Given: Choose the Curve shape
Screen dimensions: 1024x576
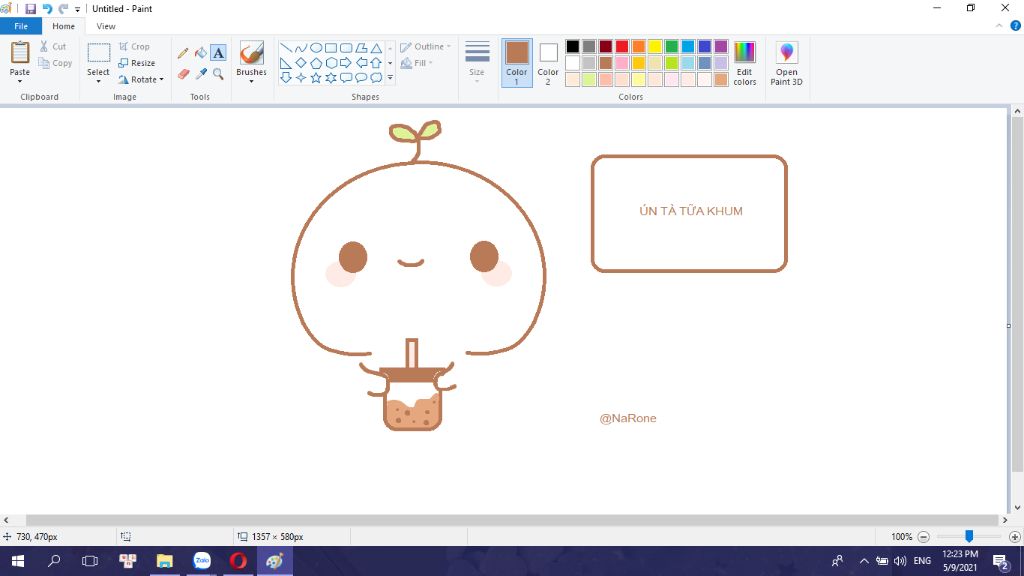Looking at the screenshot, I should click(x=300, y=48).
